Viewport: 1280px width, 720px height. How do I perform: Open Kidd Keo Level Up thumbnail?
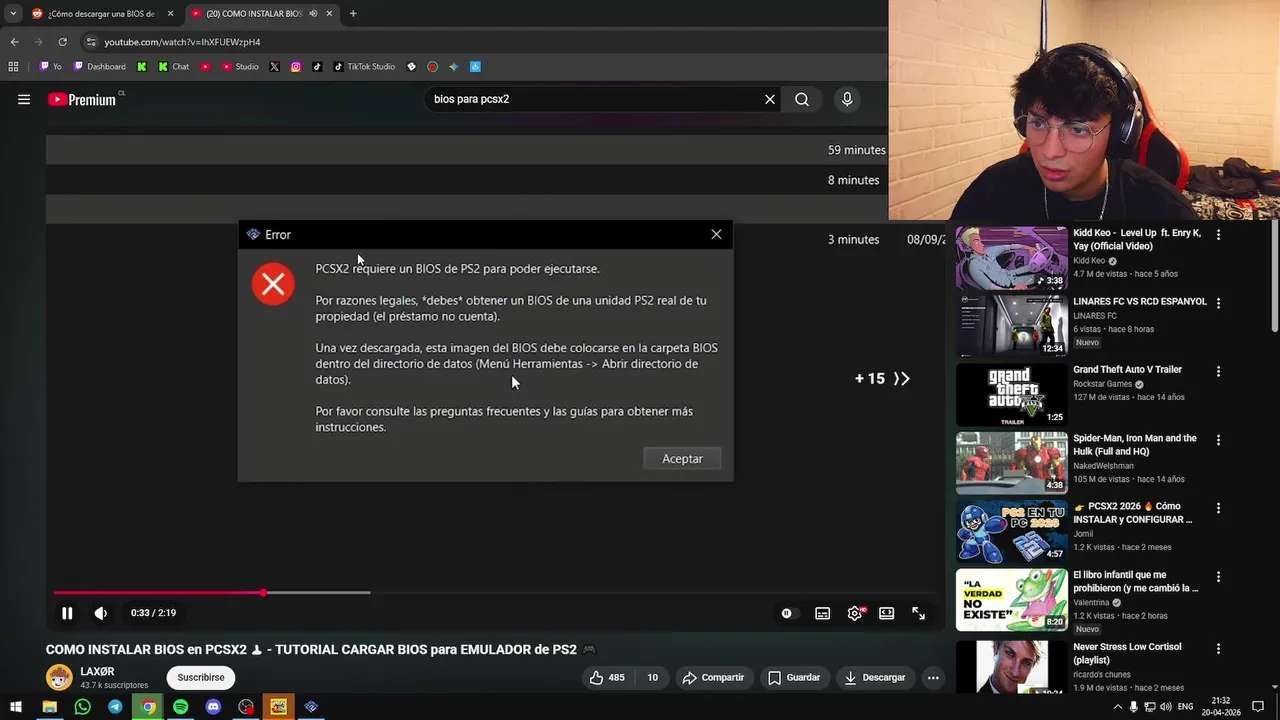pyautogui.click(x=1011, y=258)
